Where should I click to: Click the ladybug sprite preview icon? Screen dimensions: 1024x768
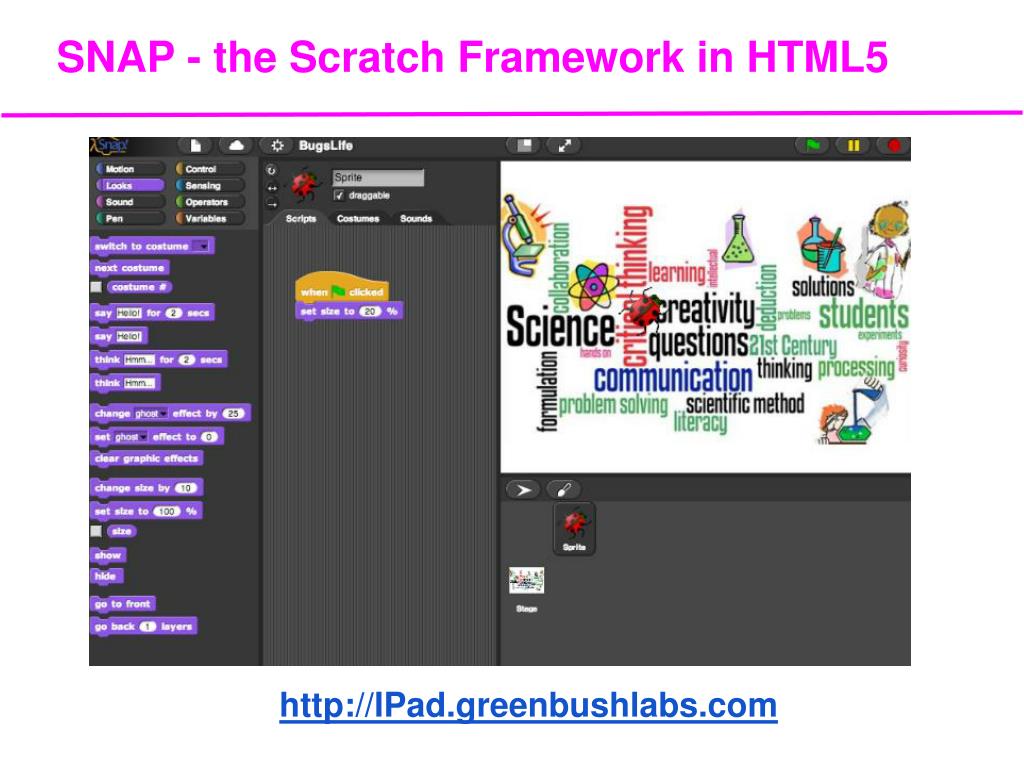point(304,185)
